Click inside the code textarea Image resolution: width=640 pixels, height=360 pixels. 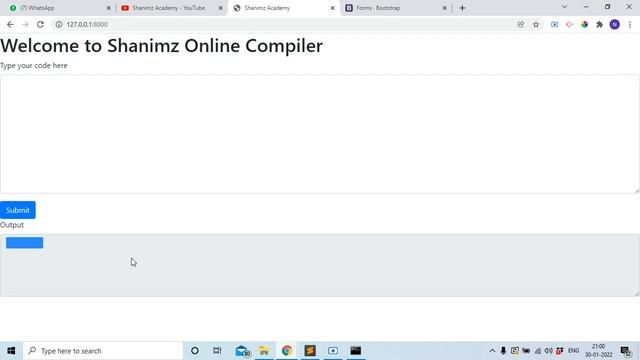320,134
